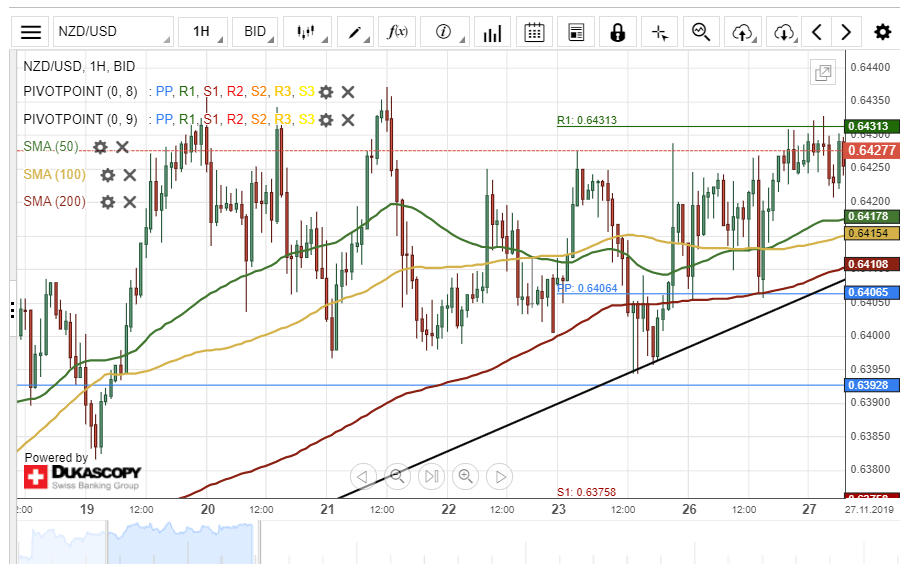The height and width of the screenshot is (568, 902).
Task: Pan chart left with arrow button
Action: (362, 476)
